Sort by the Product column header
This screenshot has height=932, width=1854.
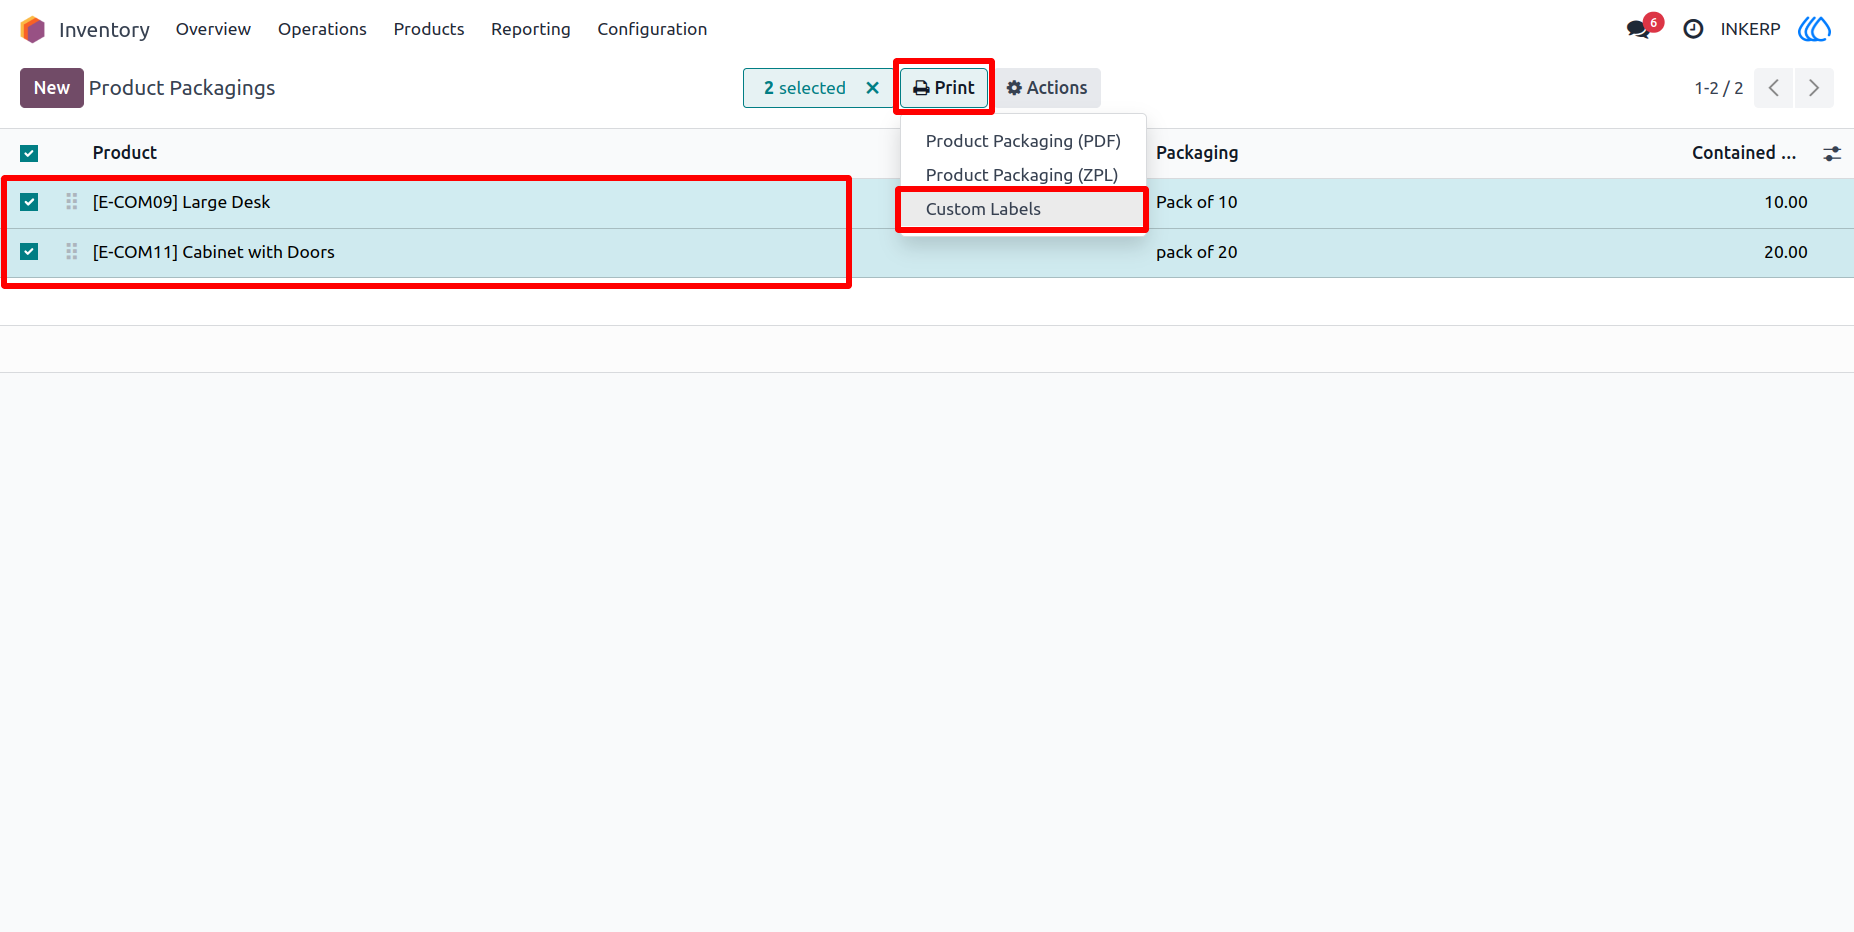tap(125, 153)
